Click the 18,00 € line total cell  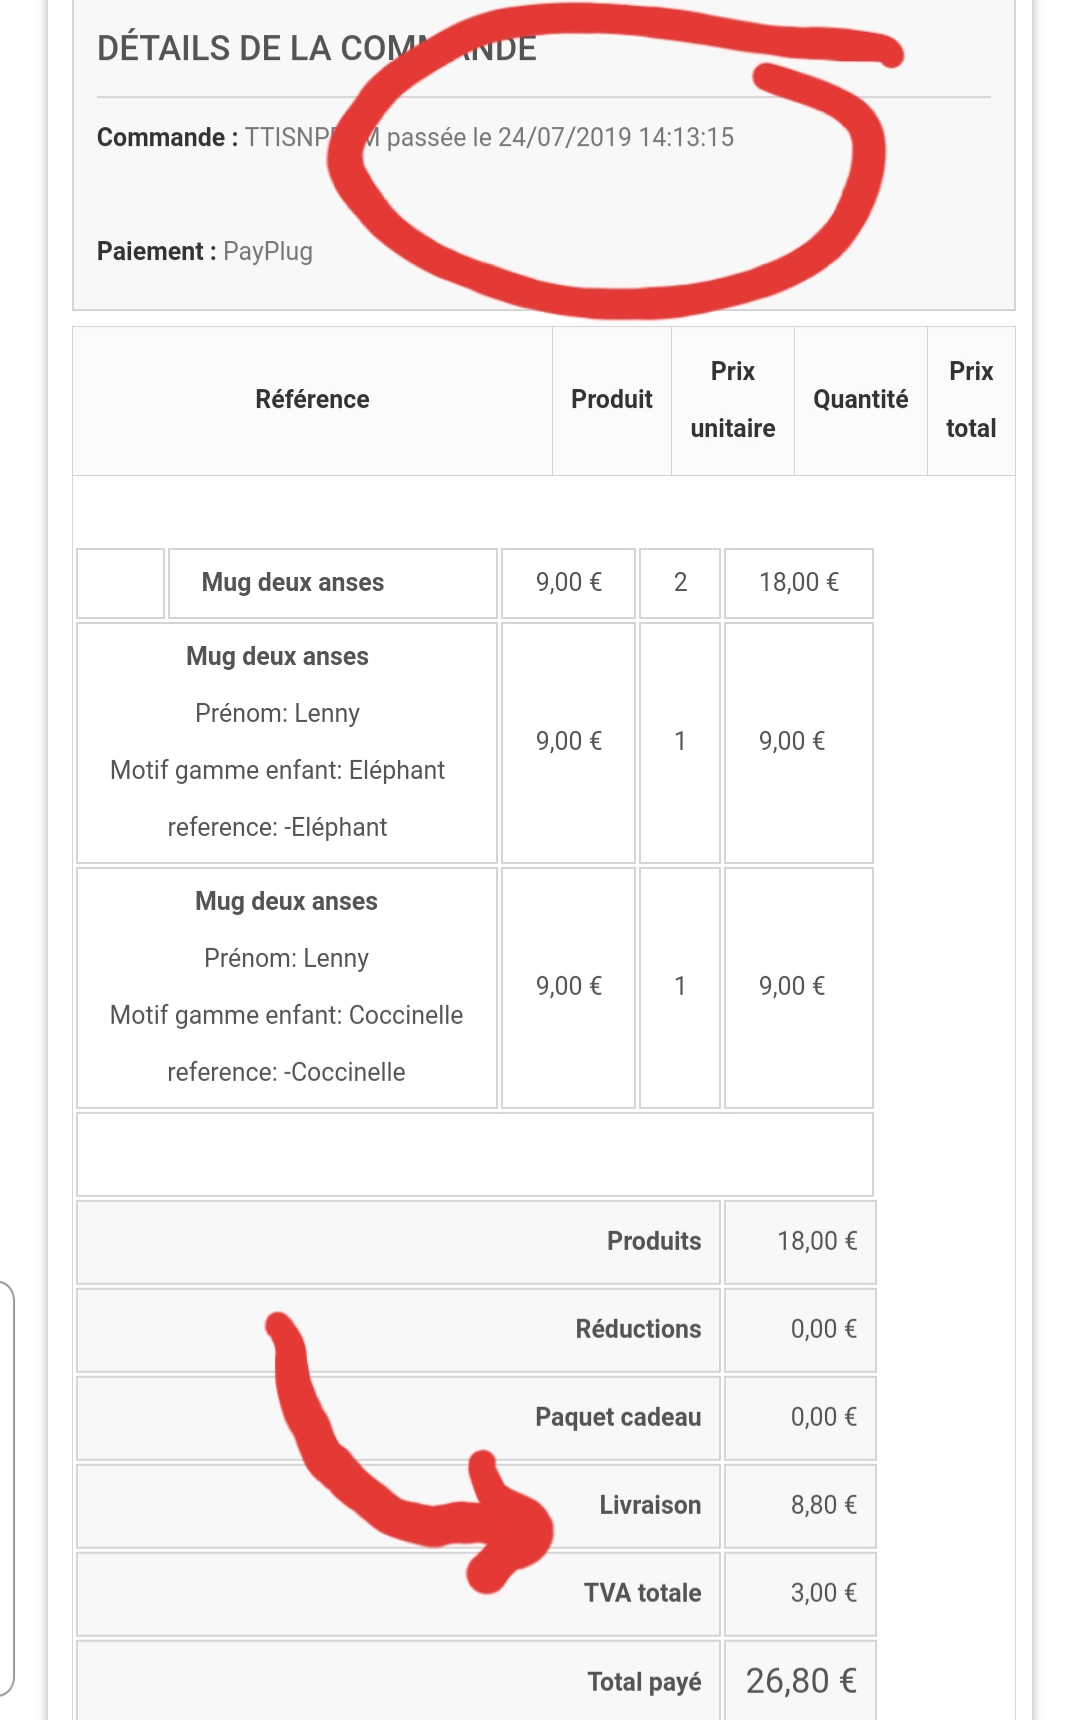[x=799, y=583]
